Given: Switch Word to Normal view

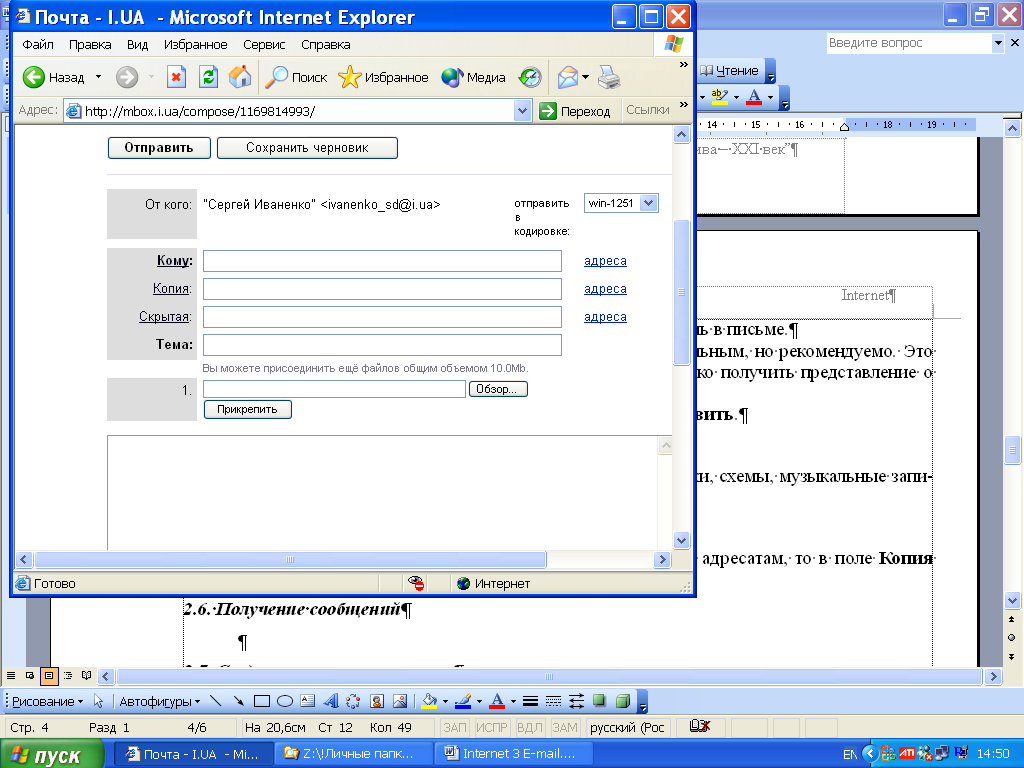Looking at the screenshot, I should click(11, 675).
